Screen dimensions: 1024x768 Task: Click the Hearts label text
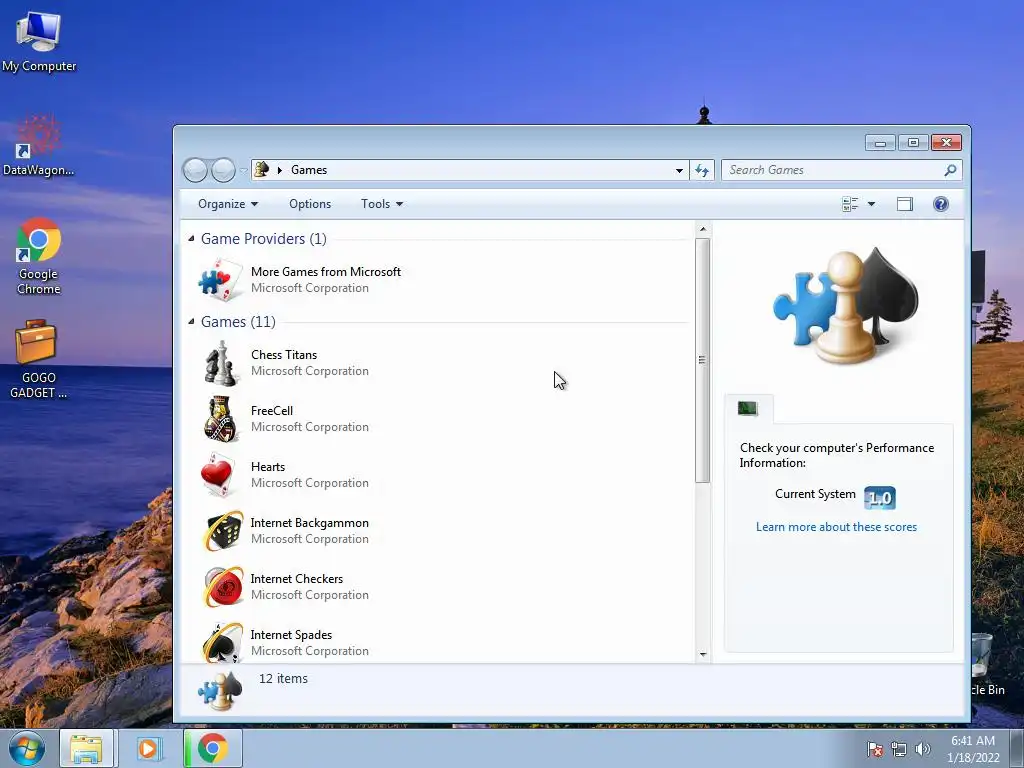tap(268, 467)
